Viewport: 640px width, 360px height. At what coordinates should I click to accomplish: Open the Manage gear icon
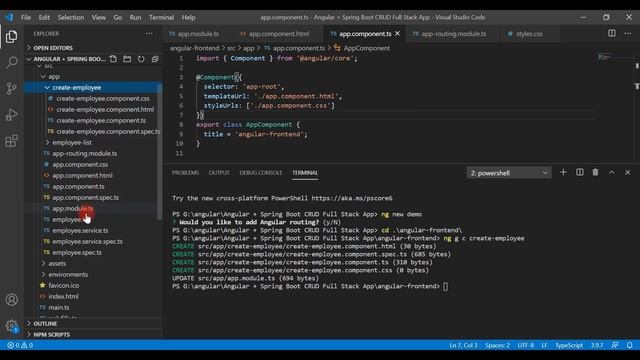coord(11,326)
